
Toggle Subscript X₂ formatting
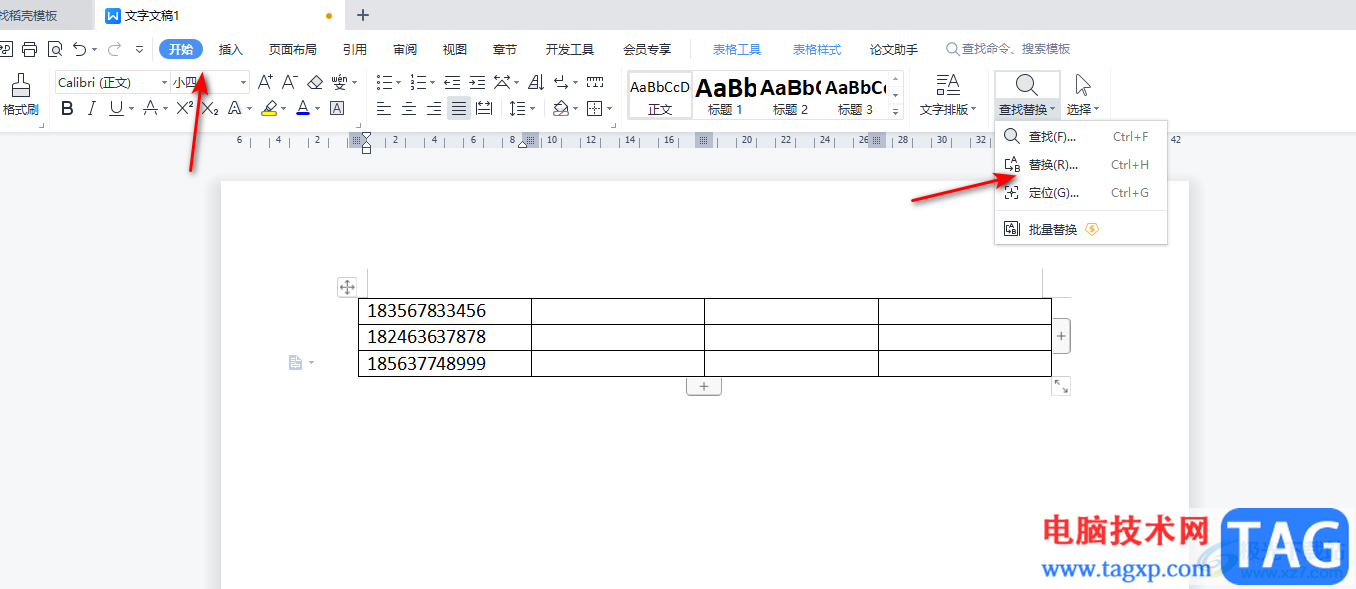[210, 108]
